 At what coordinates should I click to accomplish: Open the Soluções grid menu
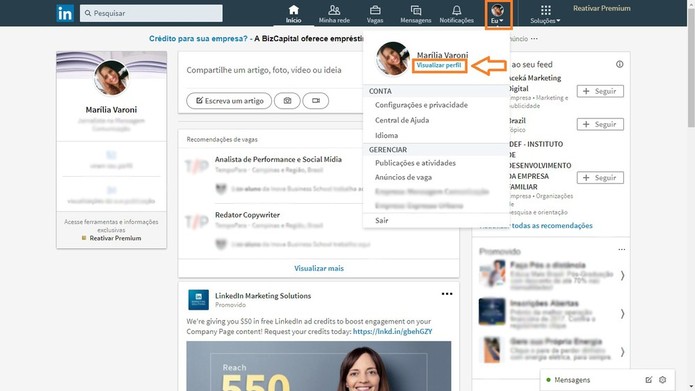pos(546,14)
